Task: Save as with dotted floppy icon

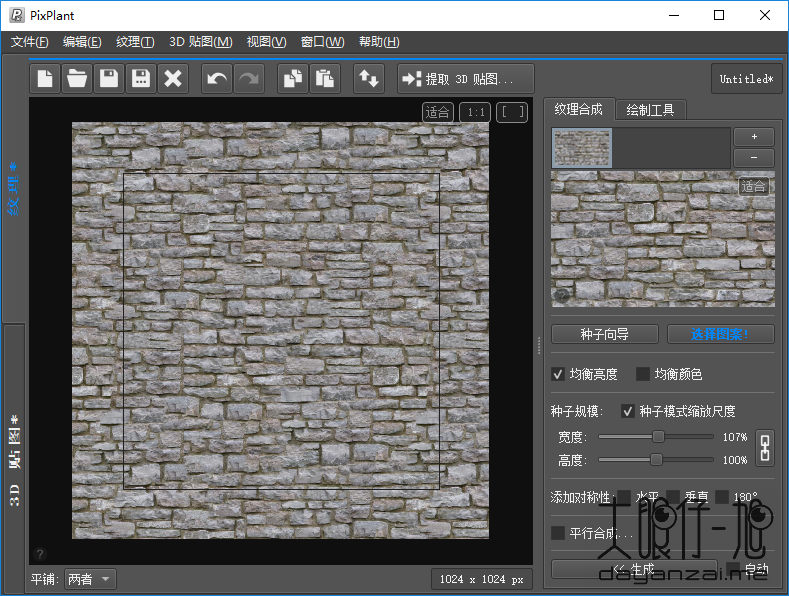Action: pyautogui.click(x=141, y=79)
